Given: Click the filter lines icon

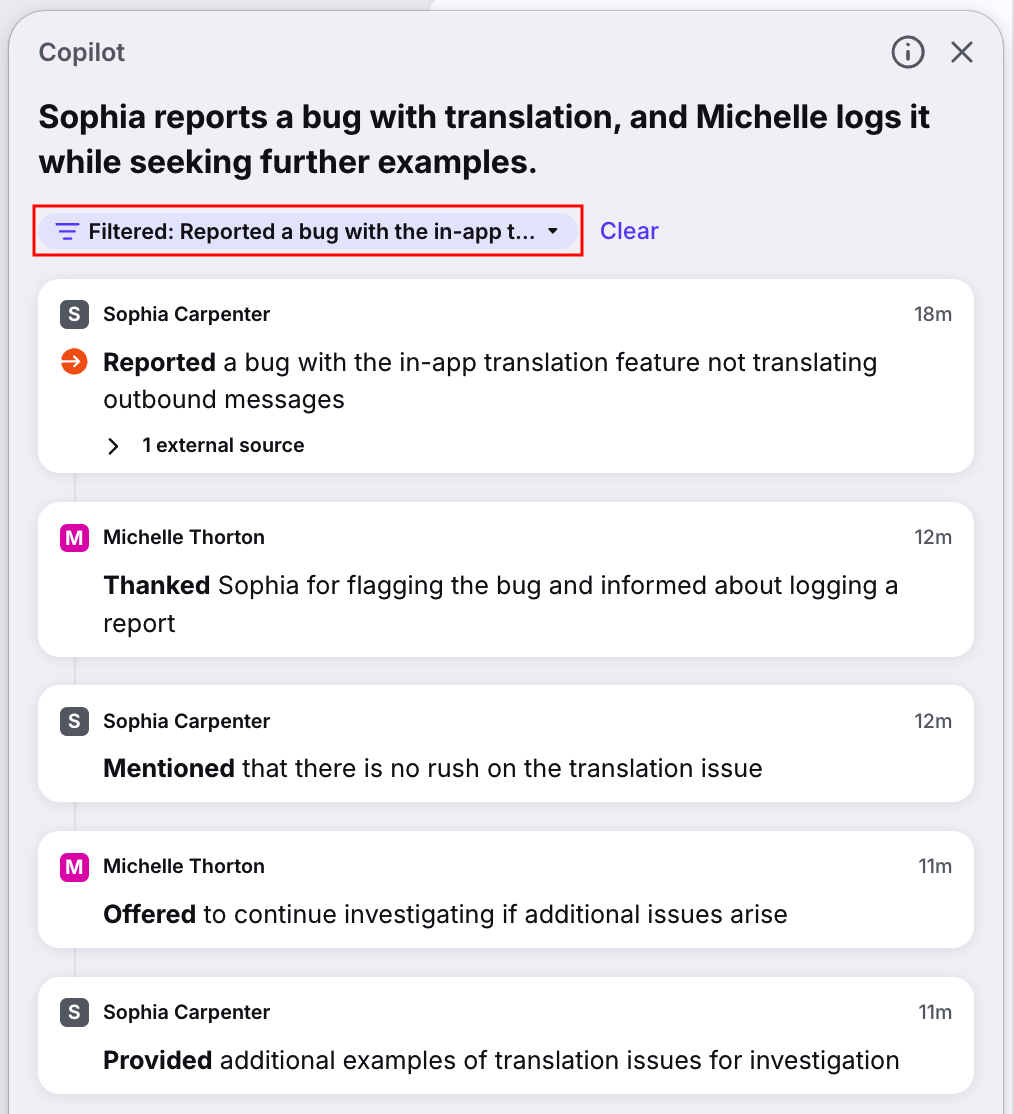Looking at the screenshot, I should (x=67, y=232).
